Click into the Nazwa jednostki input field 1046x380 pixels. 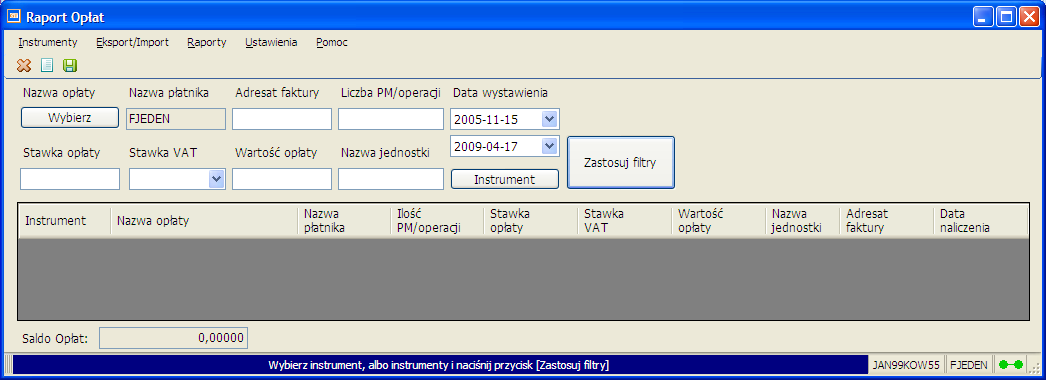[x=391, y=179]
